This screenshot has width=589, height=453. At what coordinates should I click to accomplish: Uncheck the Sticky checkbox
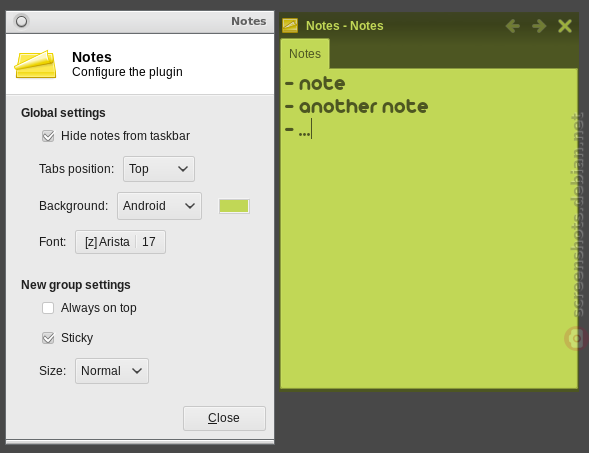(48, 338)
